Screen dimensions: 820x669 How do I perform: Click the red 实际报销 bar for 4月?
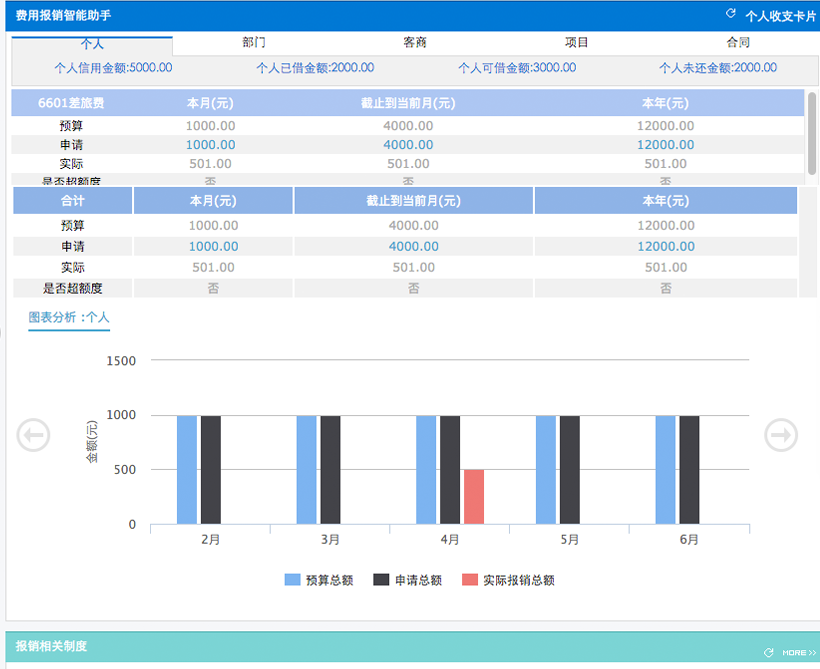pos(472,495)
